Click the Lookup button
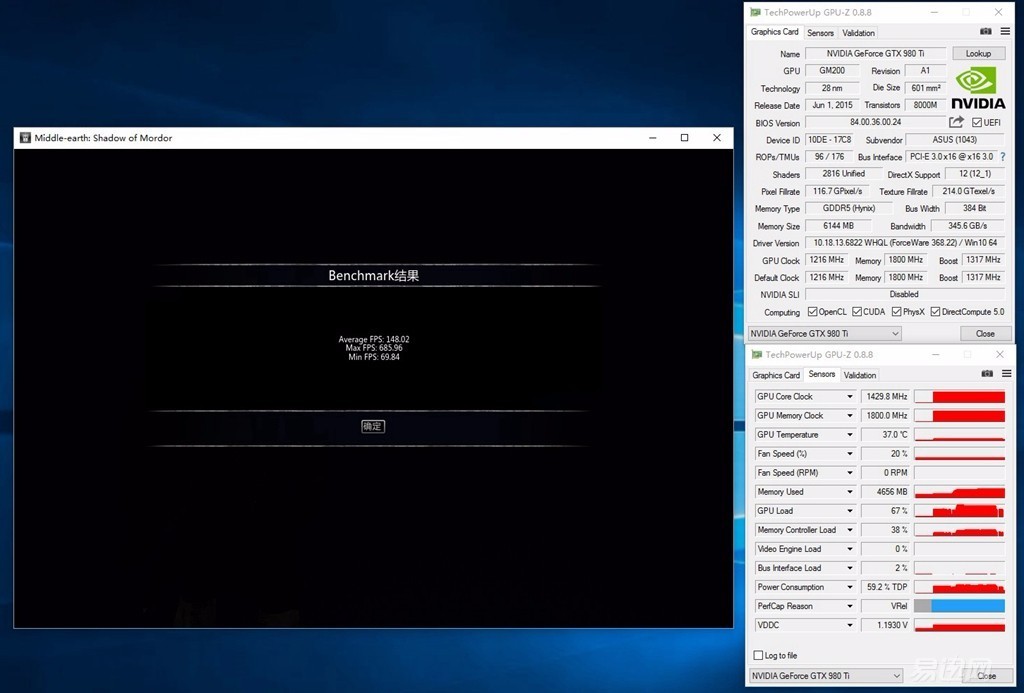This screenshot has width=1024, height=693. (x=978, y=54)
